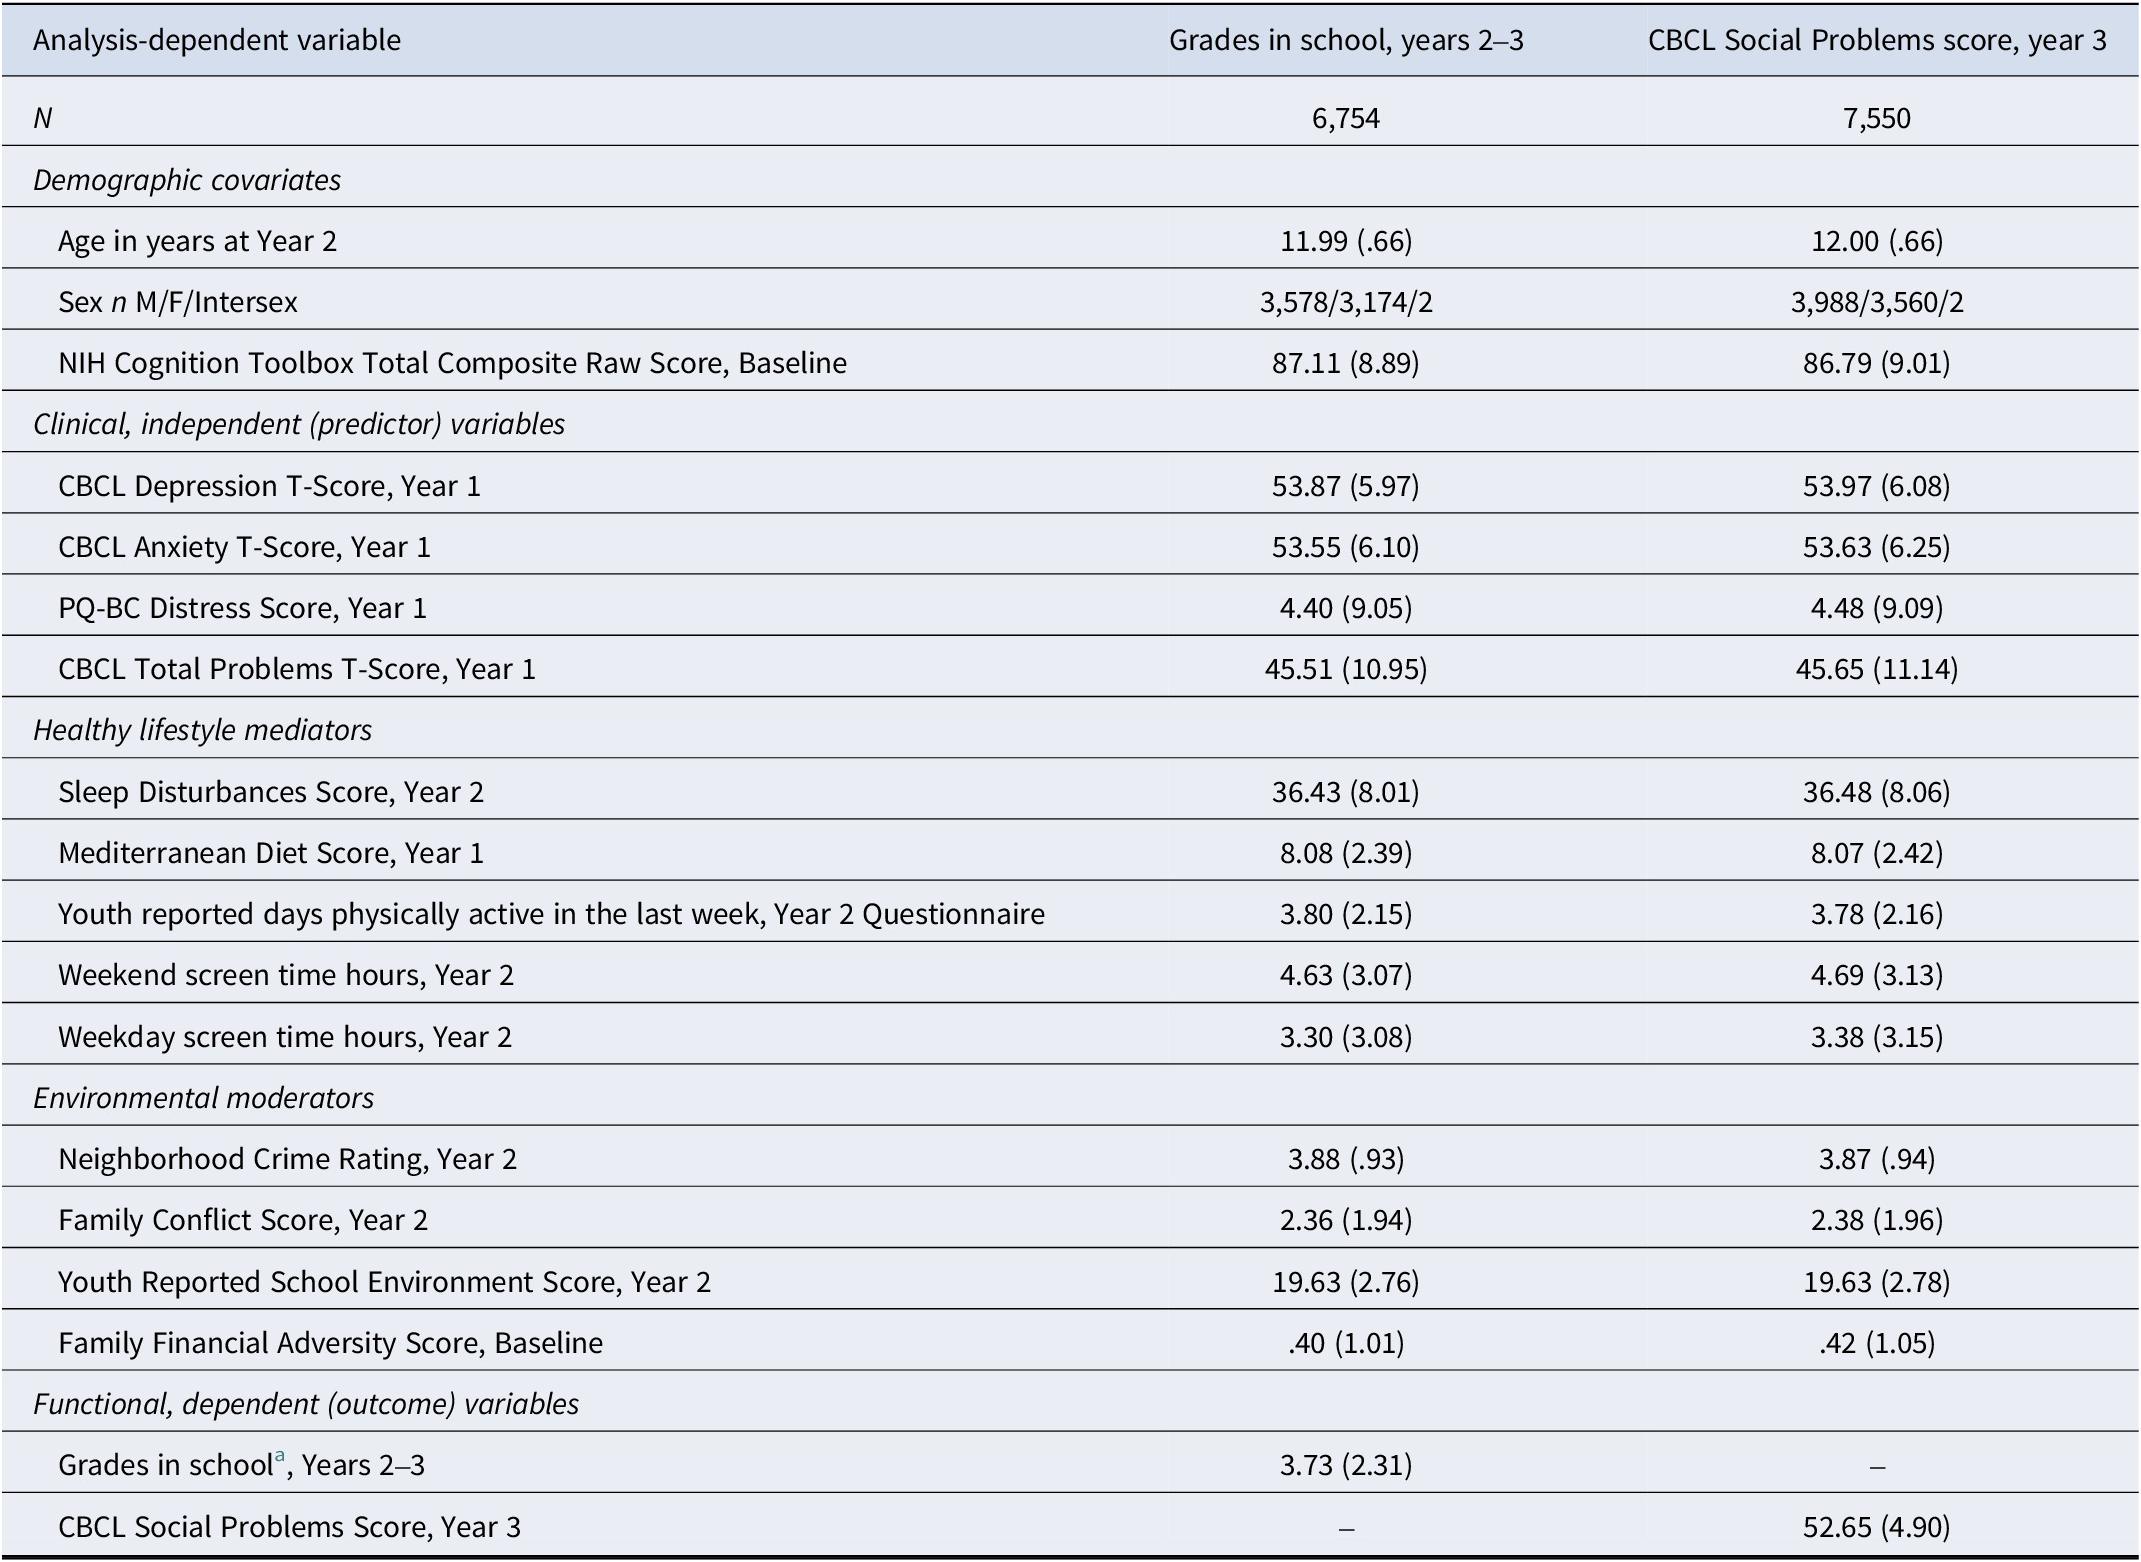
Task: Select the value '52.65 (4.90)'
Action: coord(1877,1527)
